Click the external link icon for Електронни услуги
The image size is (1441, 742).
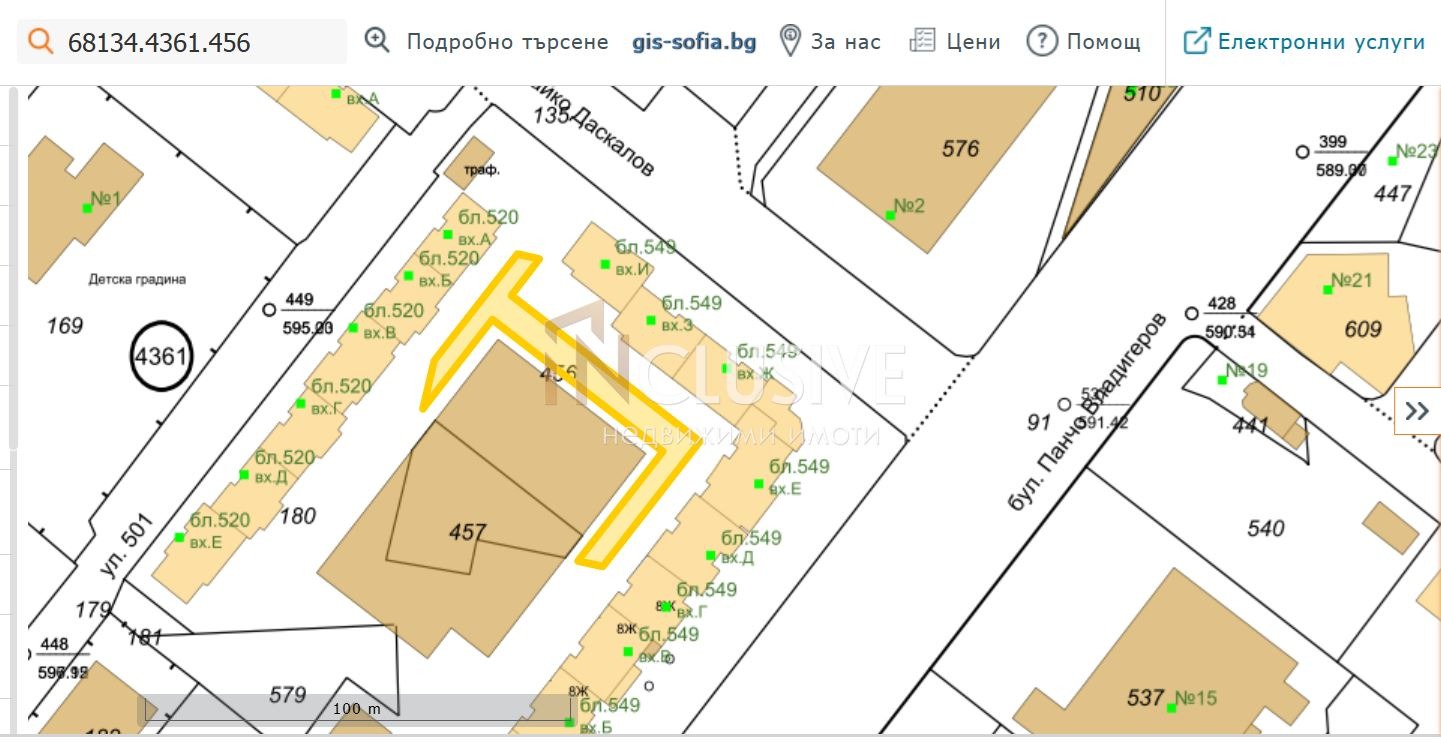[x=1196, y=42]
